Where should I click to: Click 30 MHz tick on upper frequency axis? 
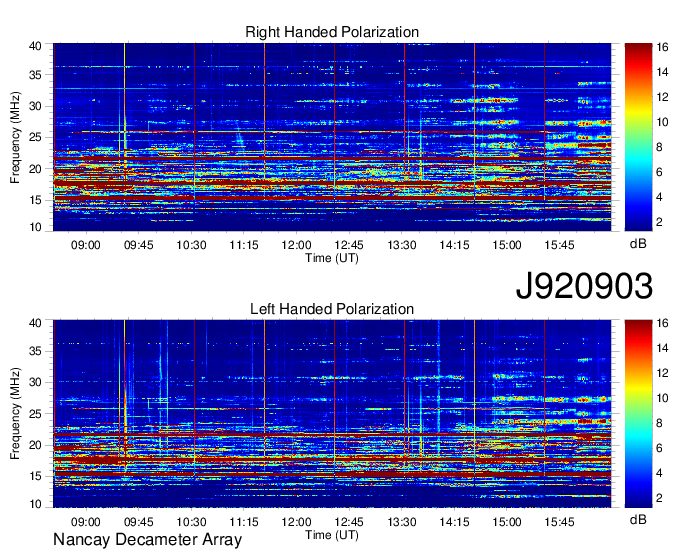click(35, 106)
